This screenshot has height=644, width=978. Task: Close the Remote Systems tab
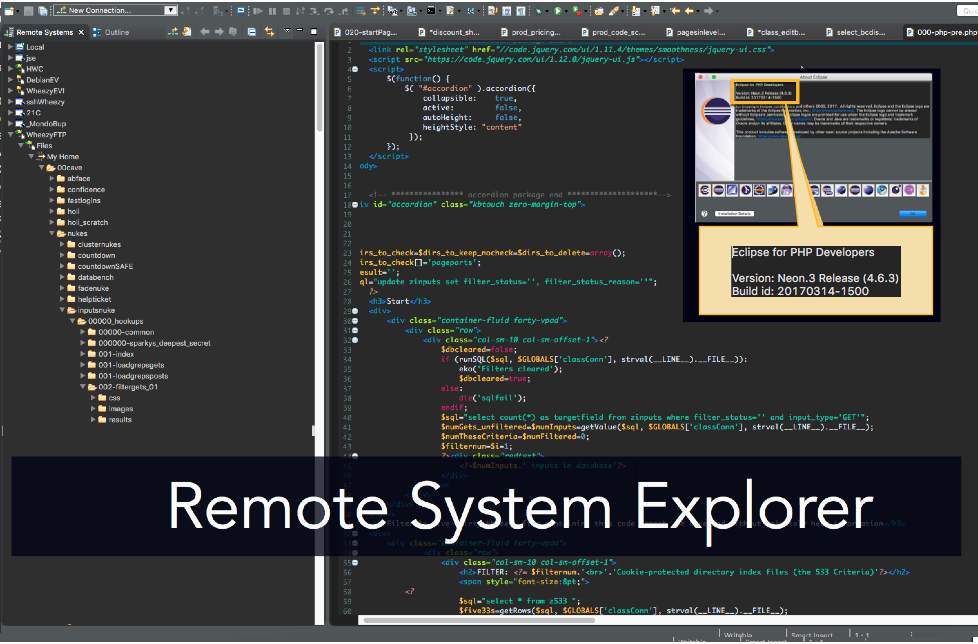click(x=81, y=32)
